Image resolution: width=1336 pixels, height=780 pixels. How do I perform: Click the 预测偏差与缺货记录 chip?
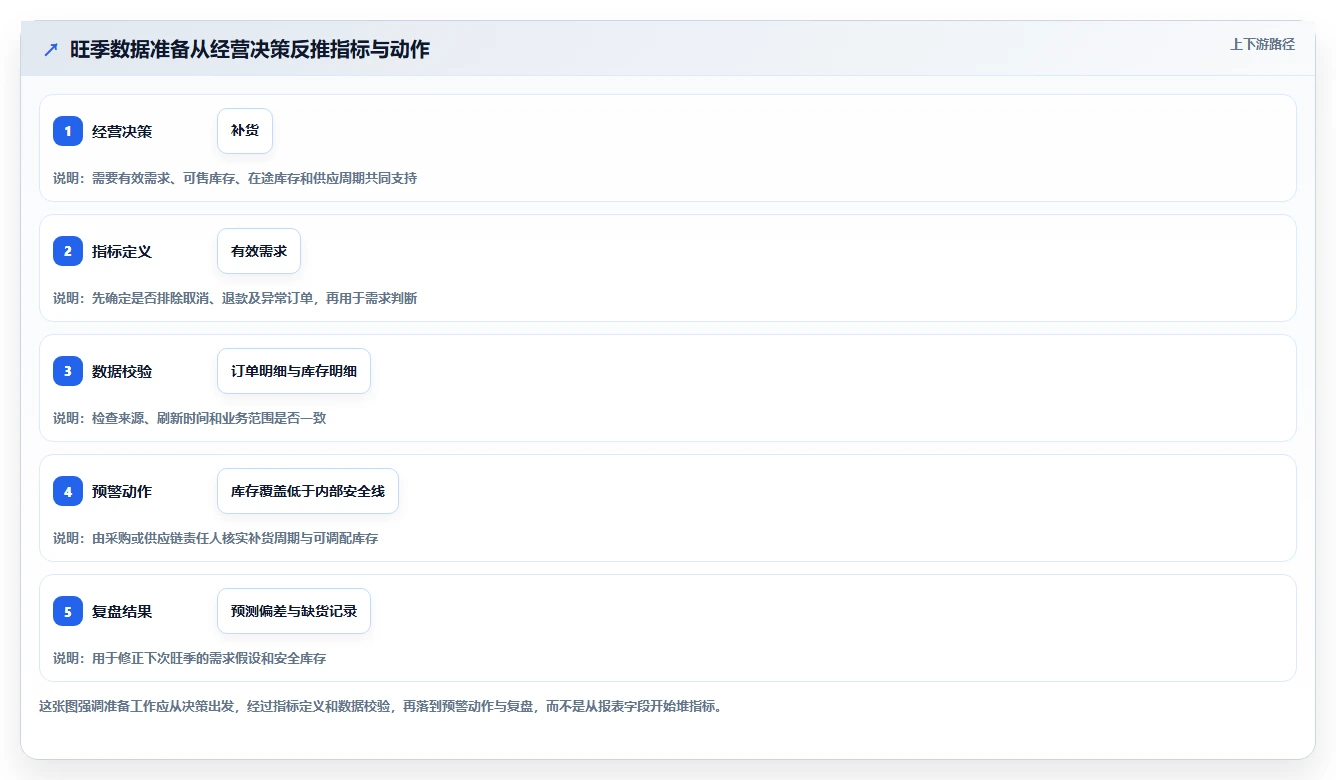294,611
